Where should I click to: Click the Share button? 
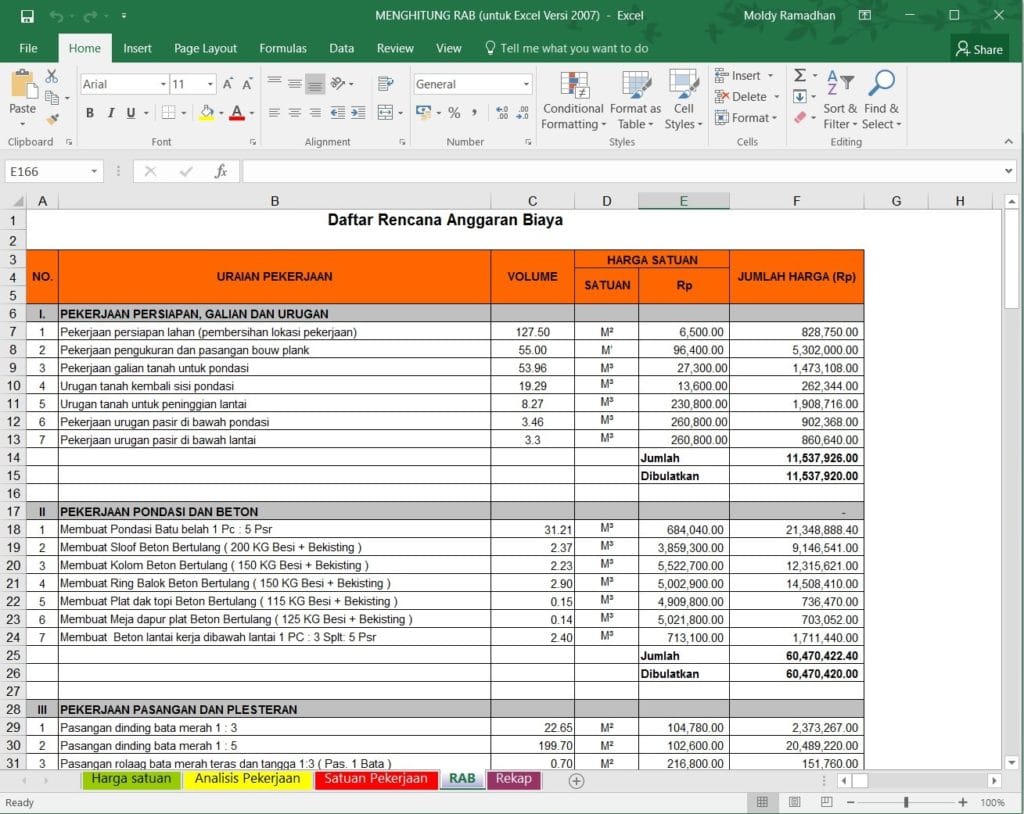(978, 48)
